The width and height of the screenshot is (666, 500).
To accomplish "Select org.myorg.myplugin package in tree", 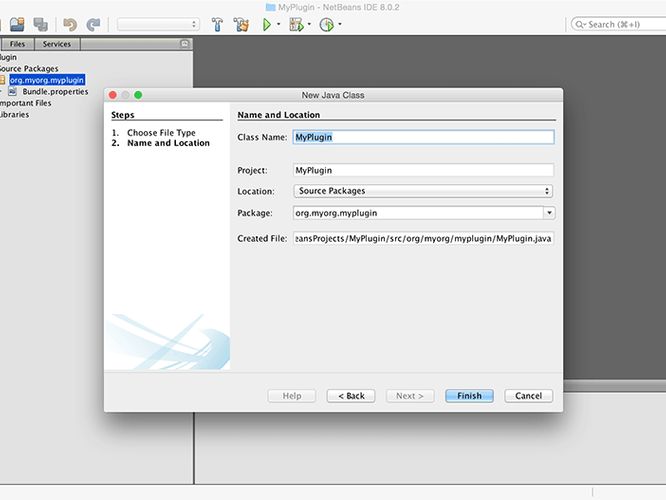I will point(47,80).
